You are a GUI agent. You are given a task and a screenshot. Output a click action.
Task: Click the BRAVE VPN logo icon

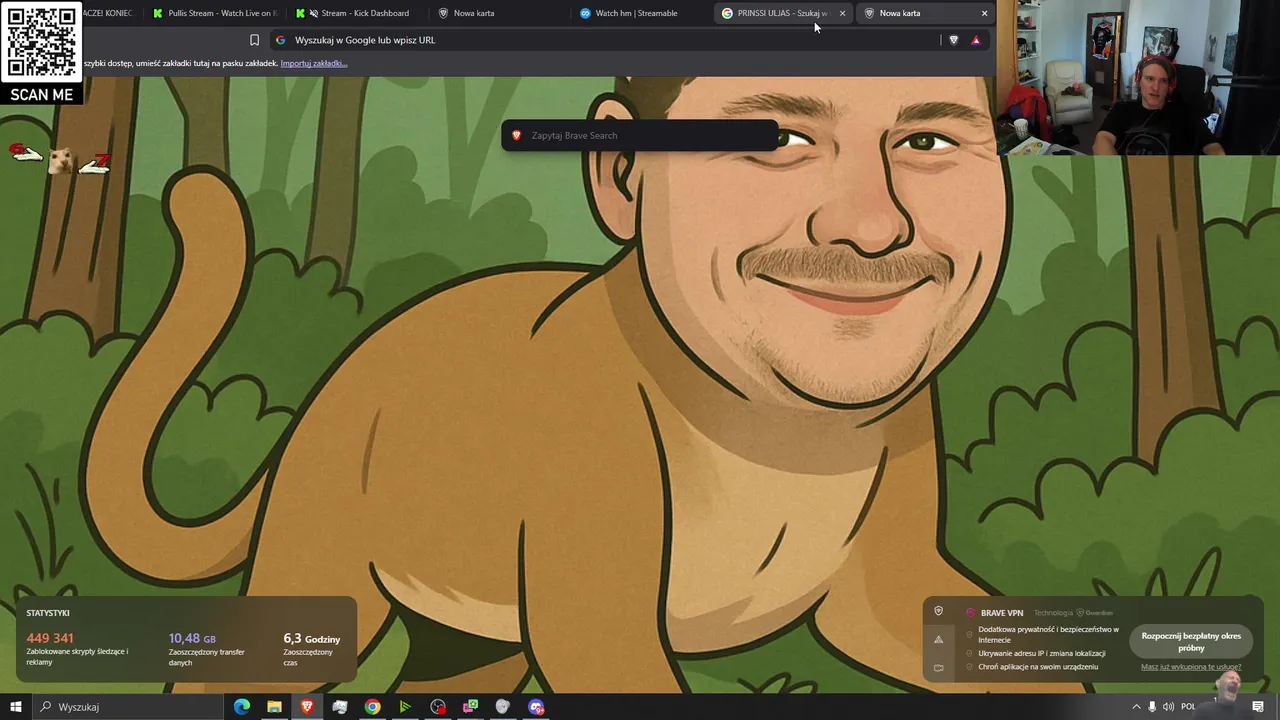(971, 613)
